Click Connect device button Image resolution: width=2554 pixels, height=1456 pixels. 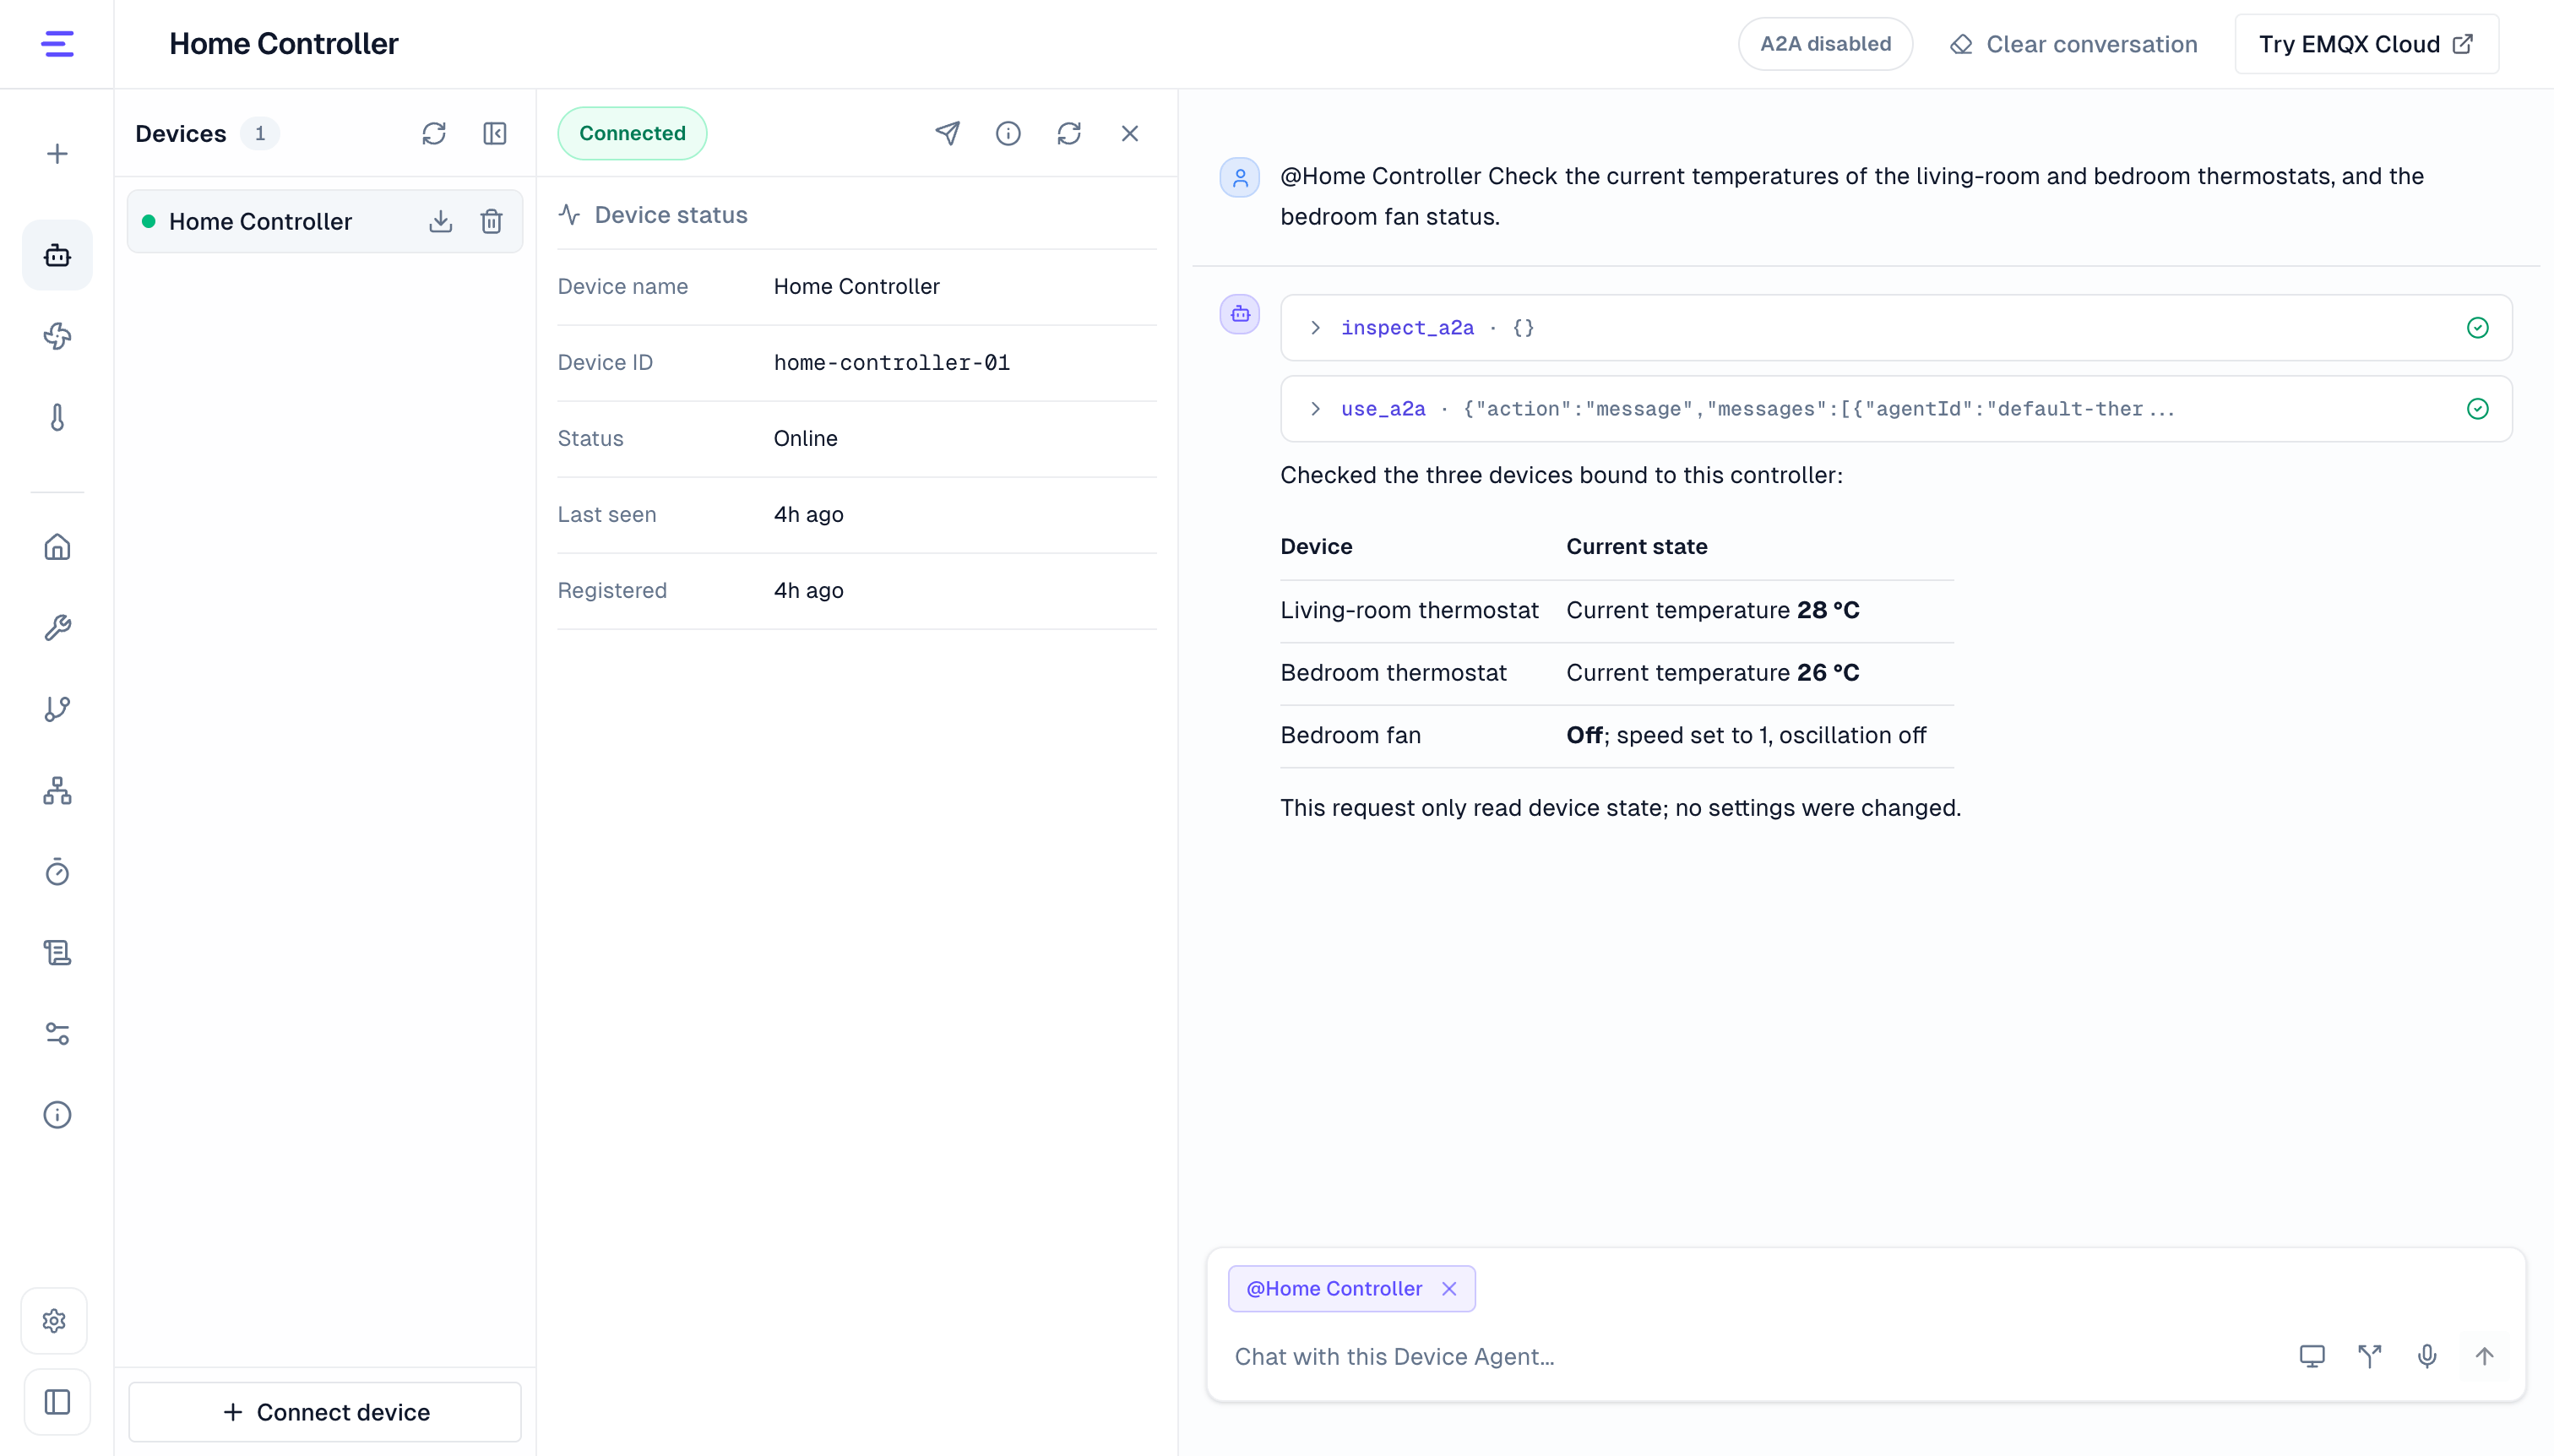(x=325, y=1412)
